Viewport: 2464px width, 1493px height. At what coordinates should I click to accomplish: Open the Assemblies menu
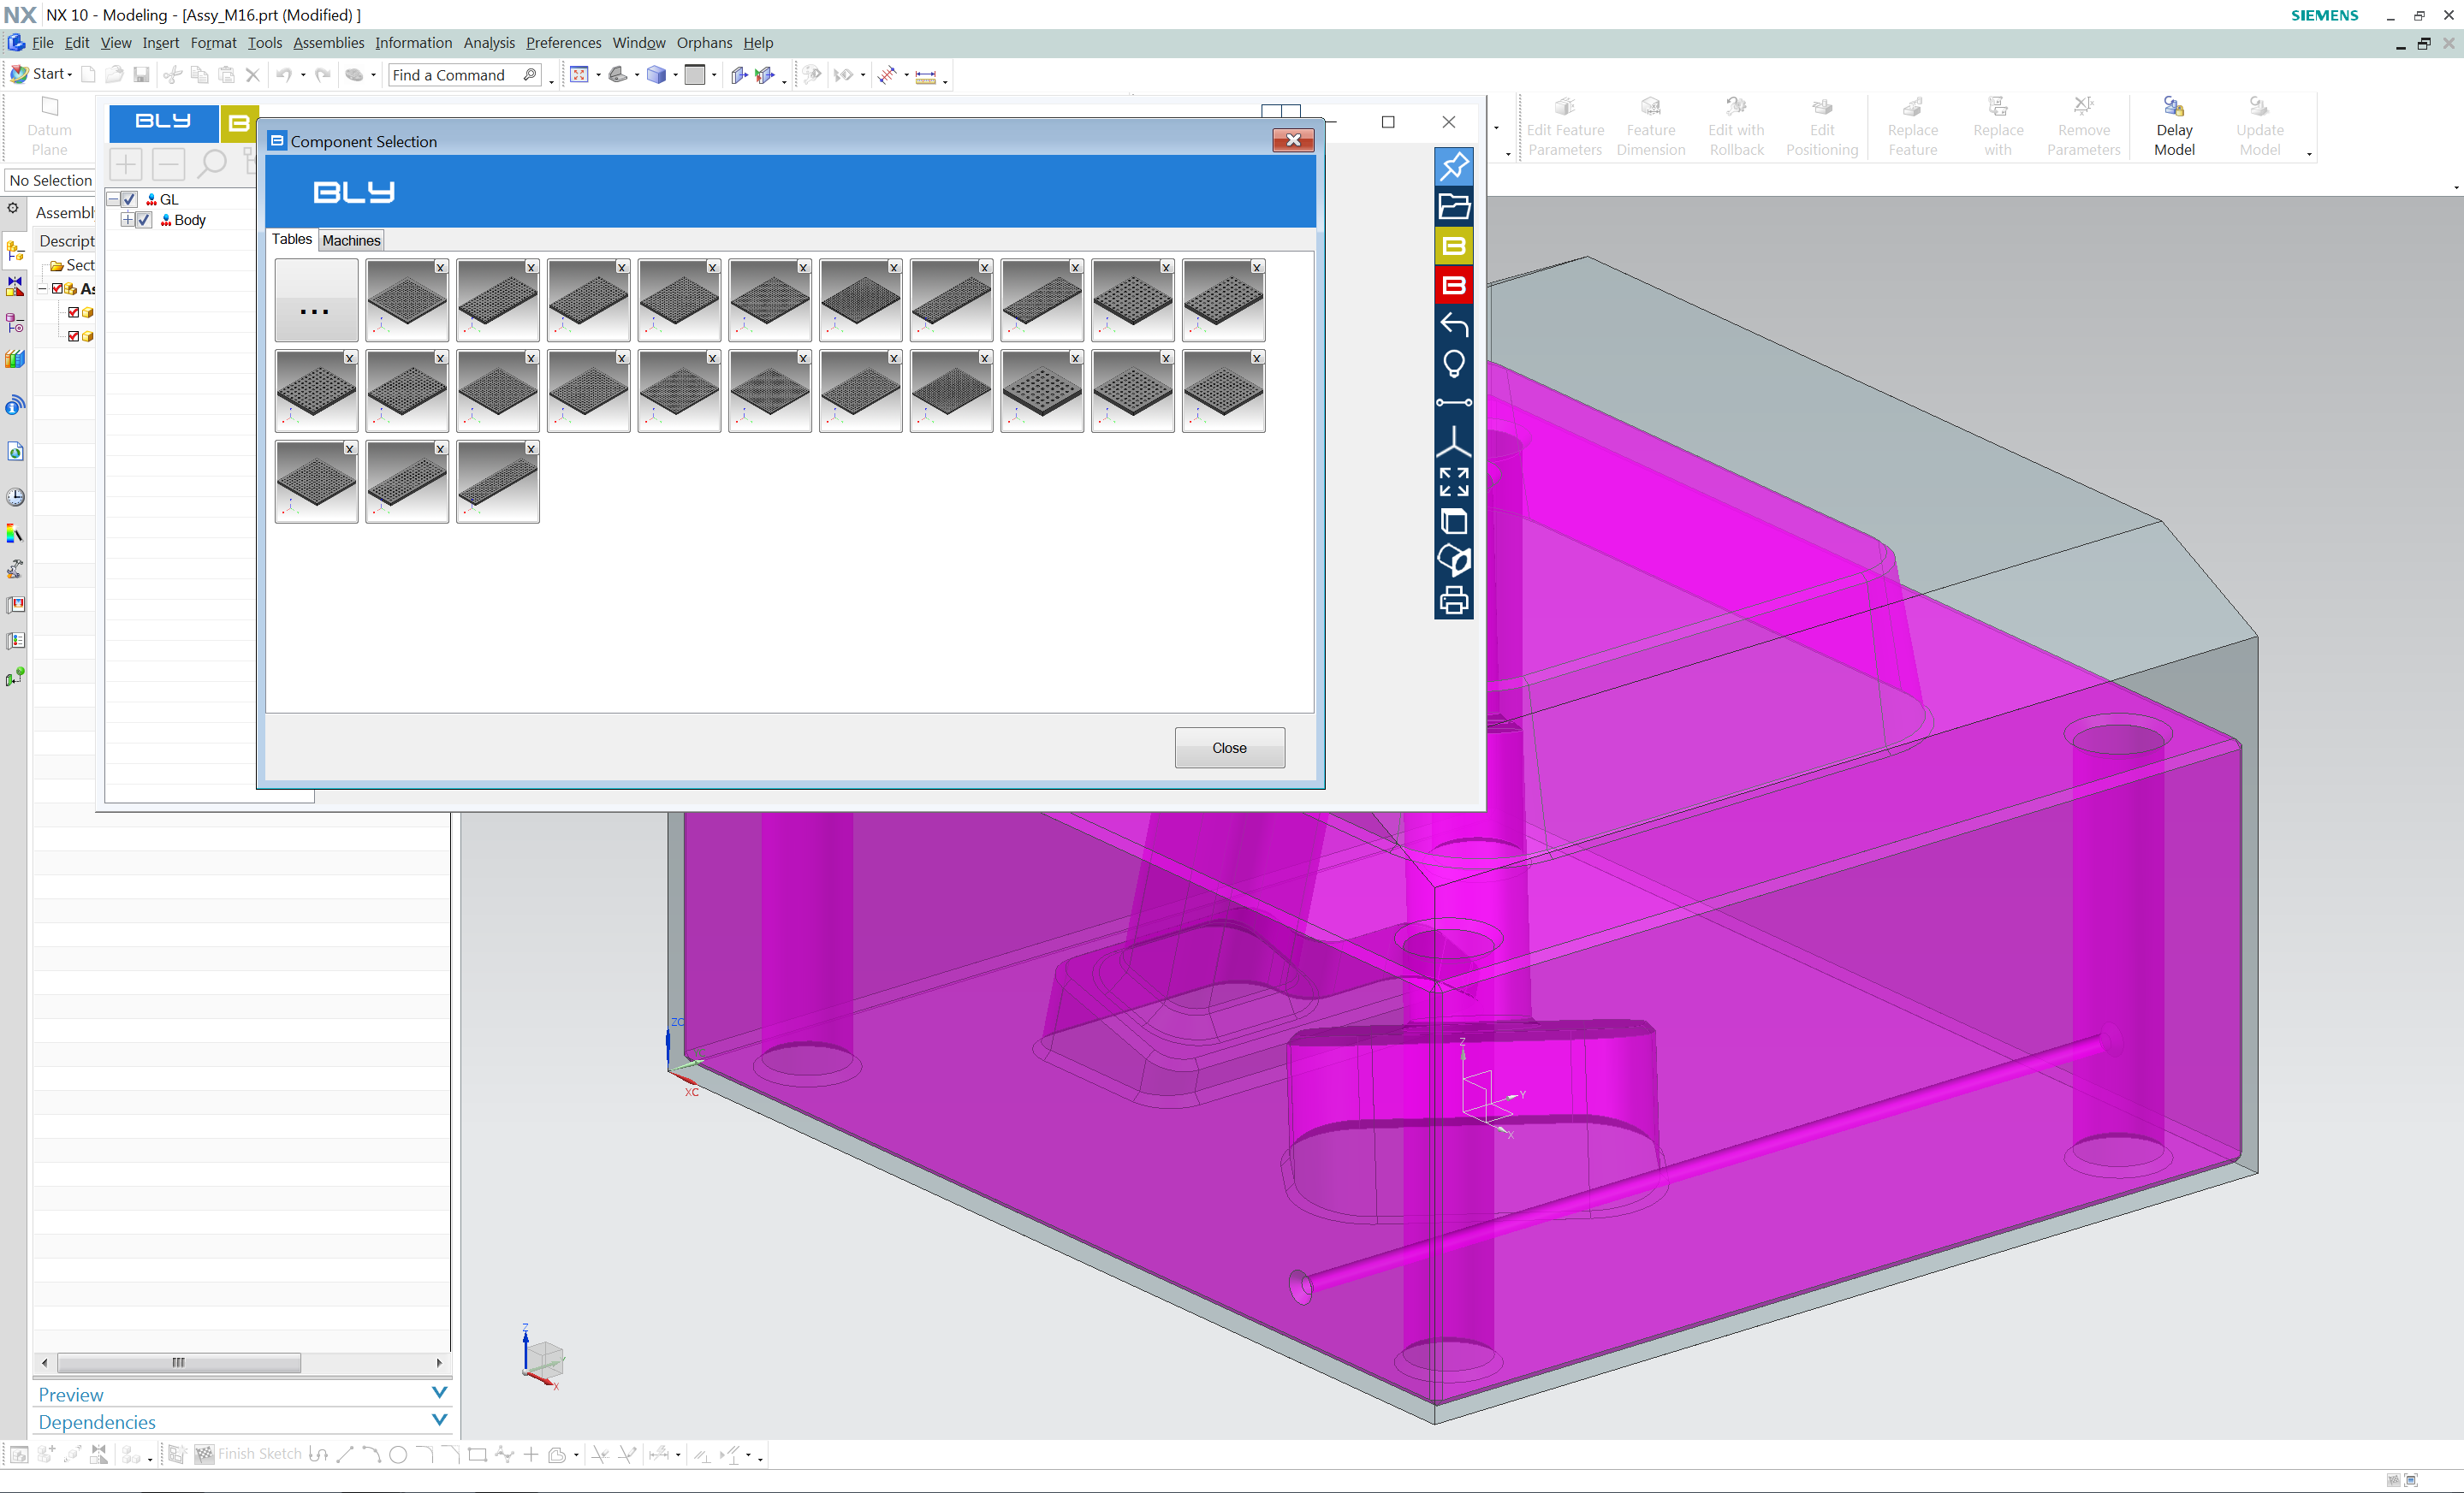328,43
